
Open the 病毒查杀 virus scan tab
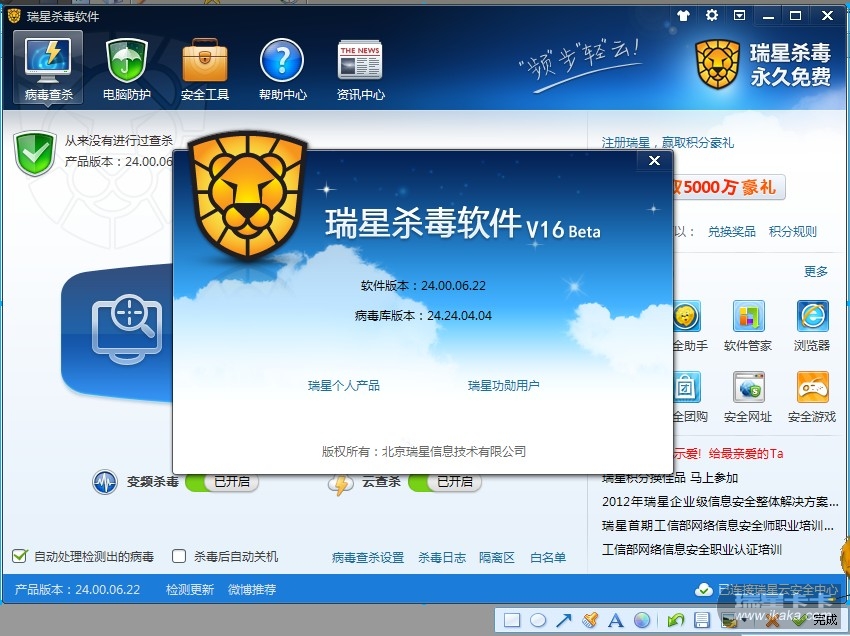48,67
